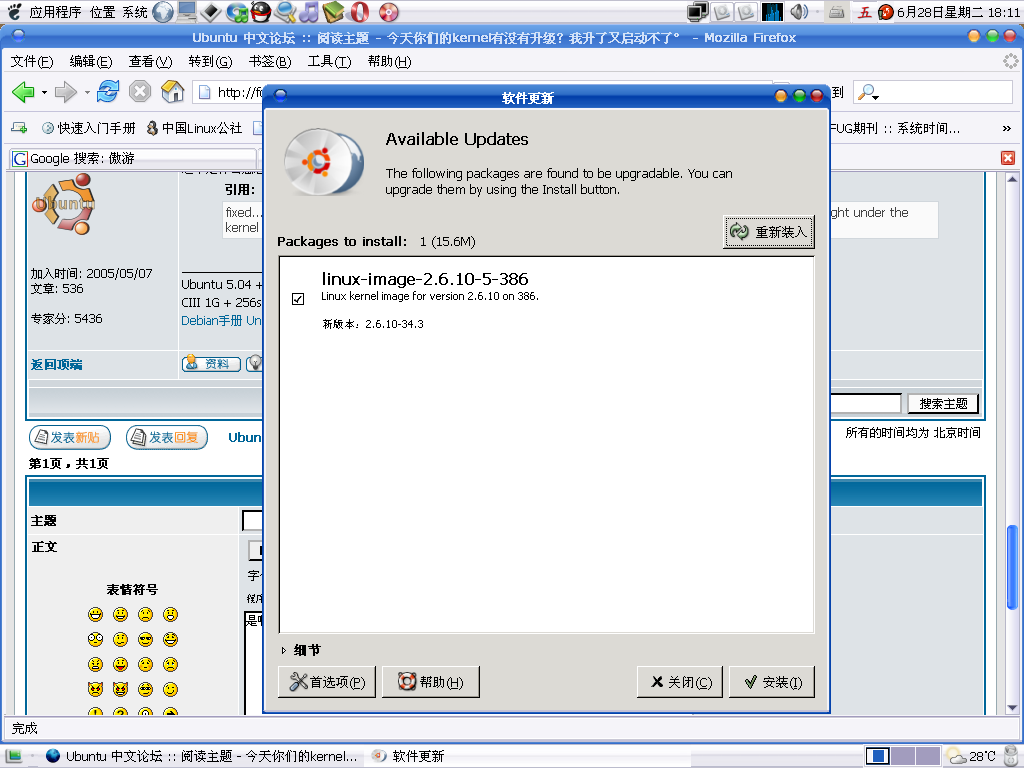Click the weather applet showing 28°C
The width and height of the screenshot is (1024, 768).
tap(971, 756)
